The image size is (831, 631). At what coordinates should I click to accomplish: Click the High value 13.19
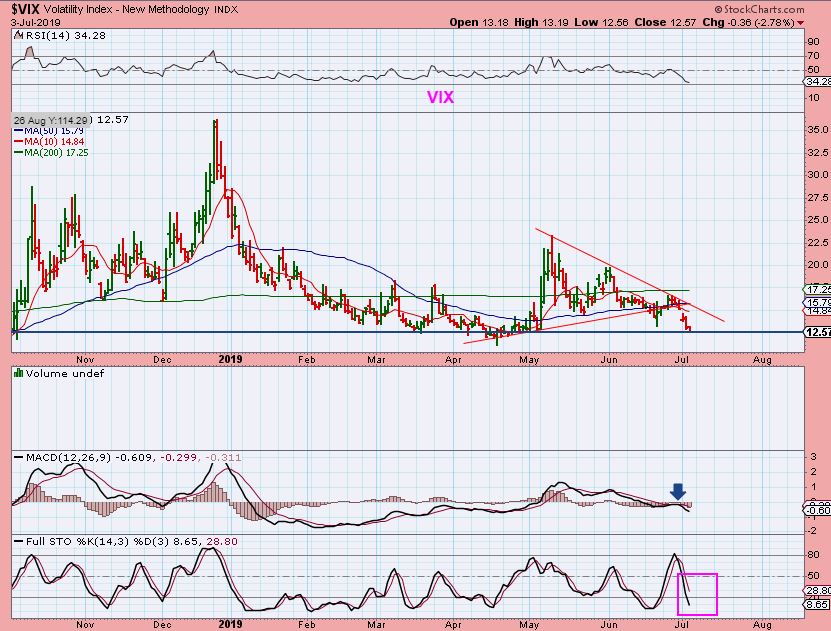tap(555, 23)
